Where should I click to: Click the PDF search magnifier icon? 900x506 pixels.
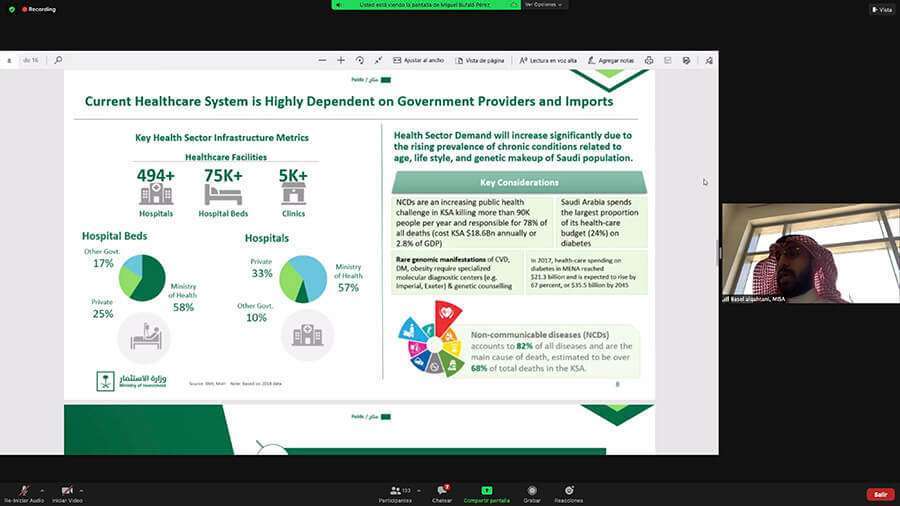tap(58, 60)
